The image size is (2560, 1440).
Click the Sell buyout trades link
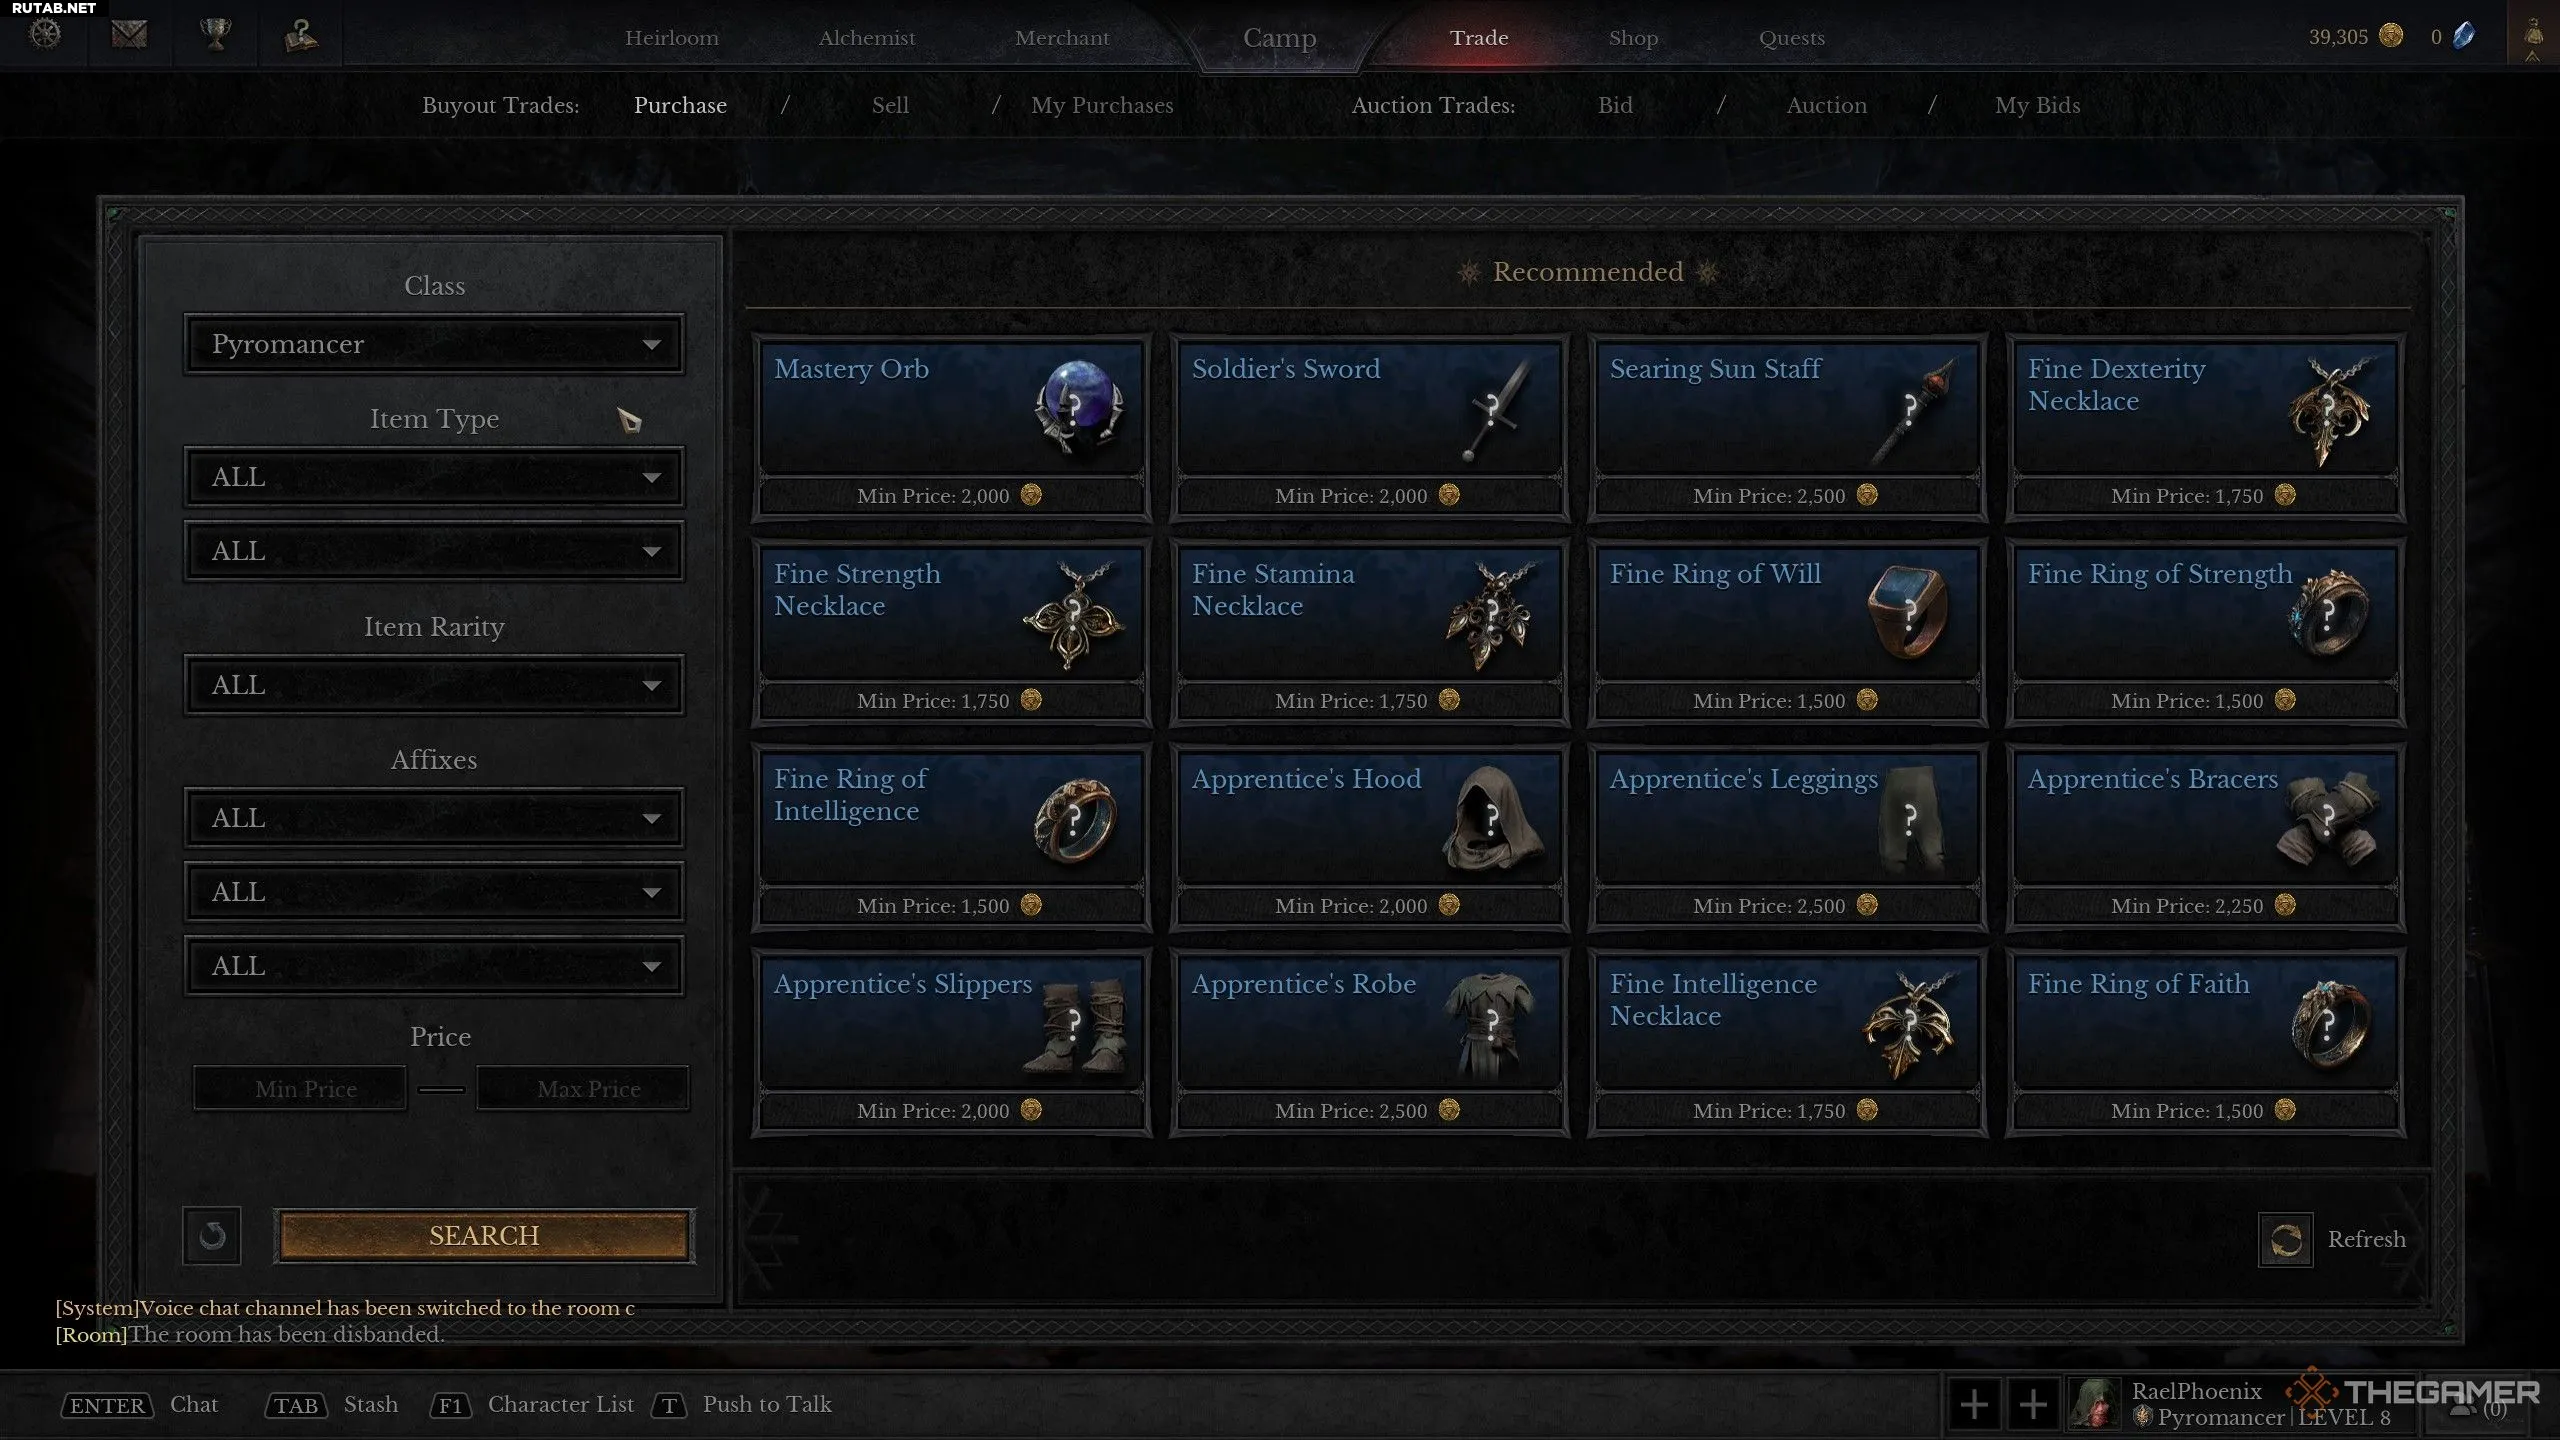[x=890, y=105]
